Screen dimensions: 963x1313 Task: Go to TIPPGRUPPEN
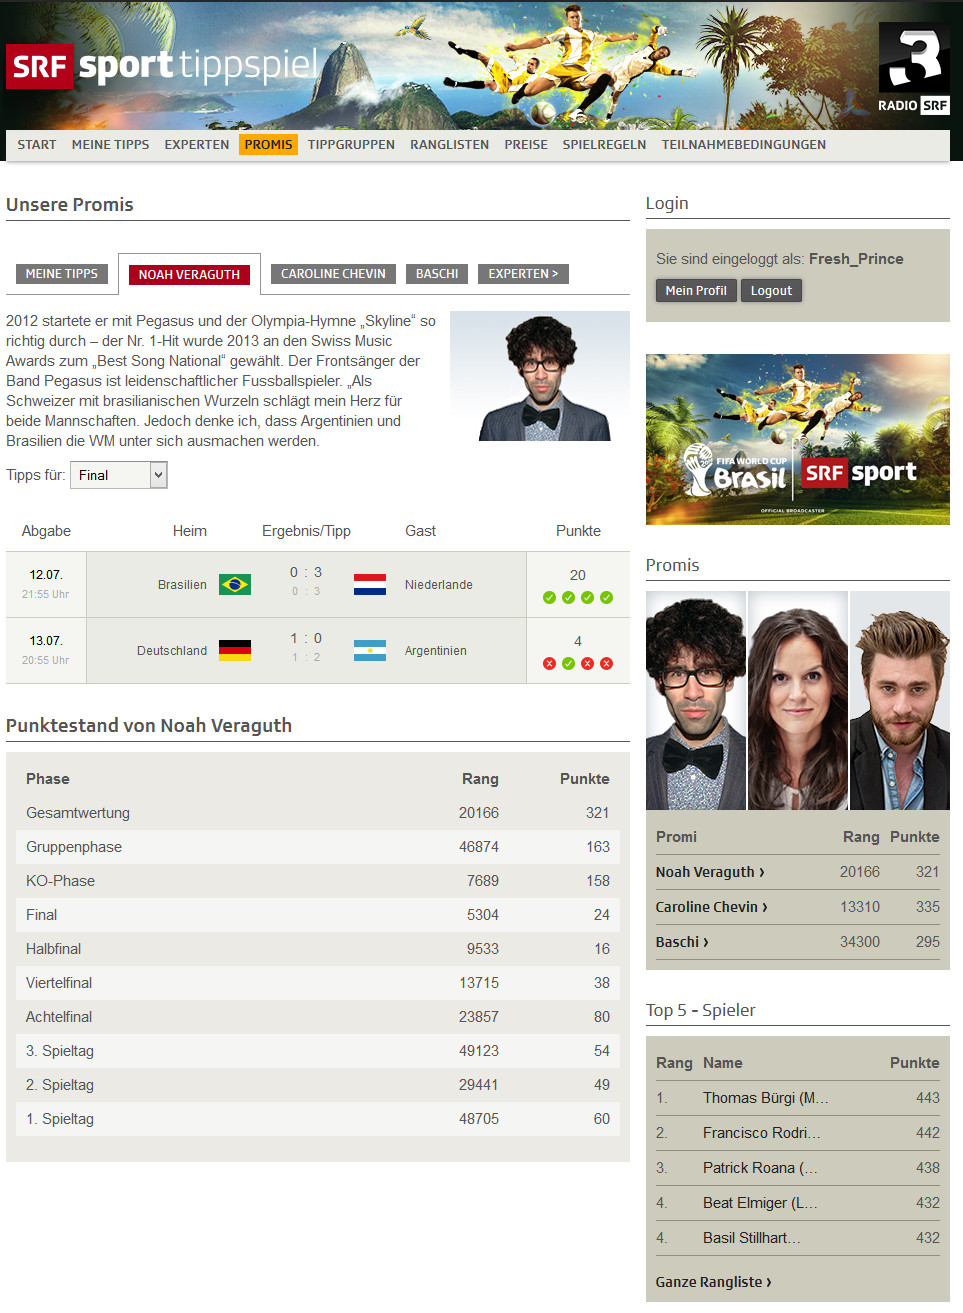pyautogui.click(x=351, y=144)
